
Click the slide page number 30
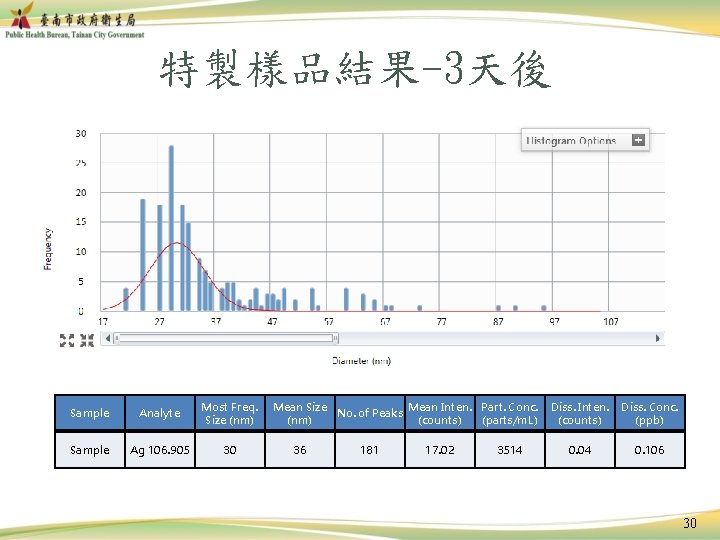(690, 523)
